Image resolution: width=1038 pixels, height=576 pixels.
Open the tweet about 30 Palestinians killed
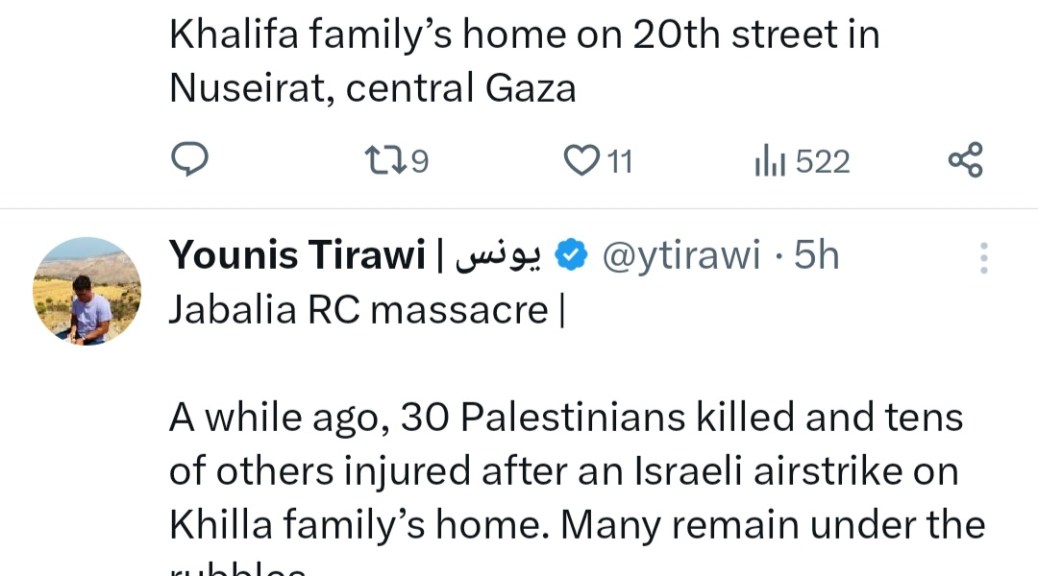click(565, 417)
